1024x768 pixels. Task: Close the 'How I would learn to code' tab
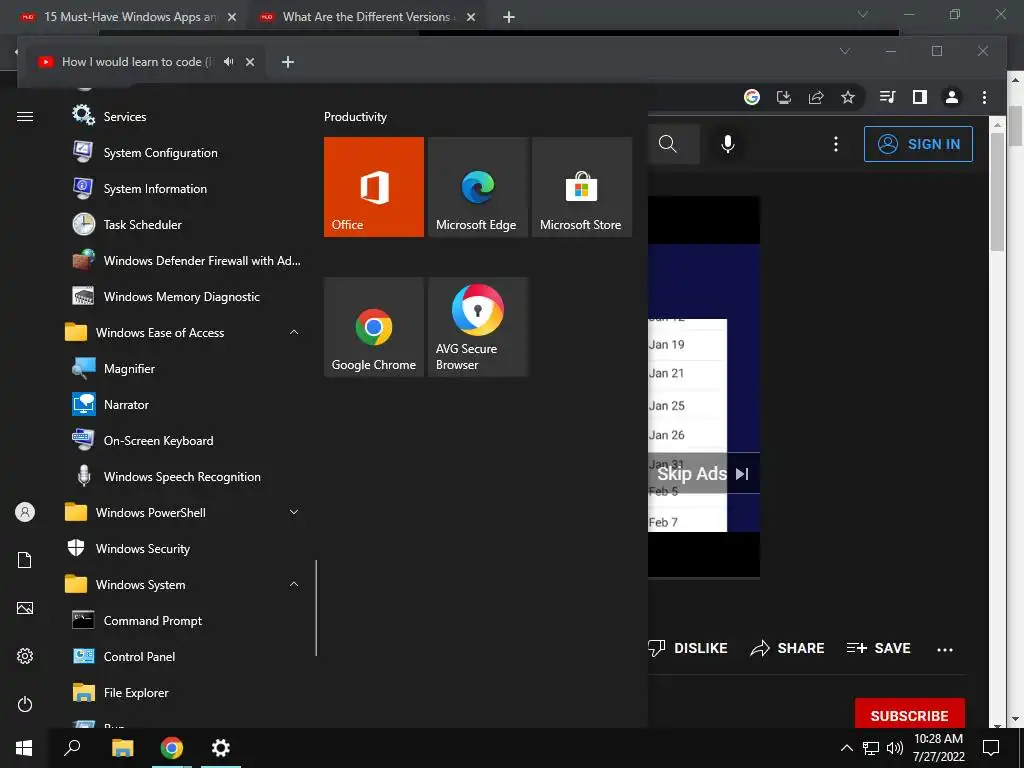249,62
